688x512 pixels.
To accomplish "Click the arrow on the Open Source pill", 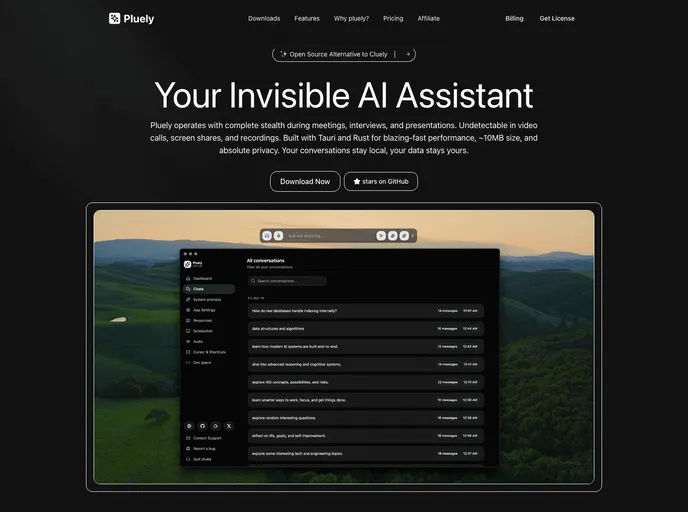I will [x=406, y=54].
